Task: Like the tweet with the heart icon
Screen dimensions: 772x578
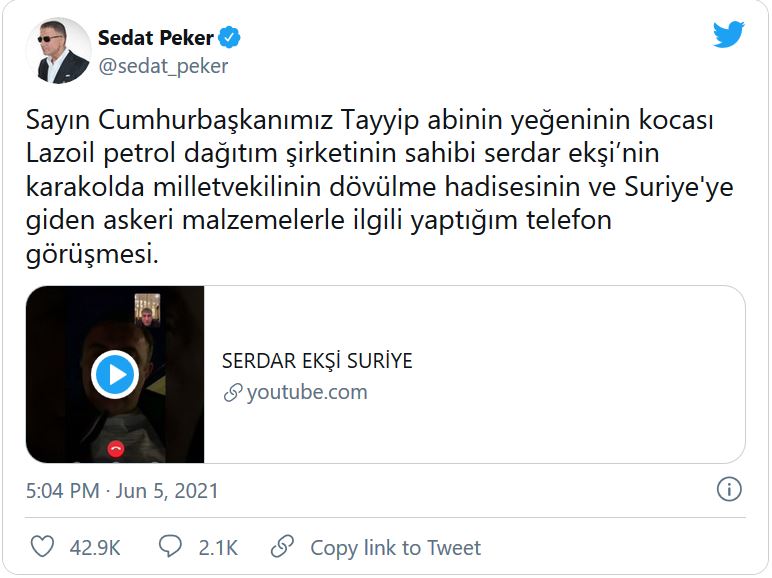Action: click(42, 547)
